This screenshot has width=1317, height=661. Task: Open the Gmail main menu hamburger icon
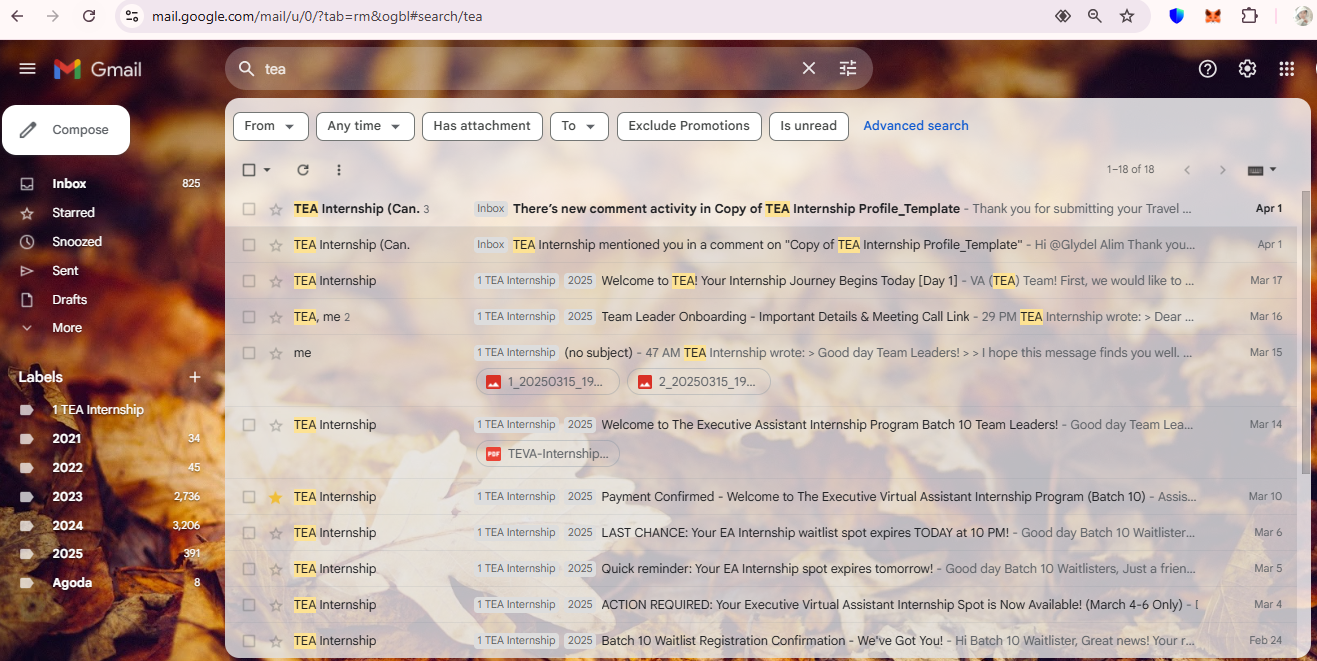click(27, 69)
